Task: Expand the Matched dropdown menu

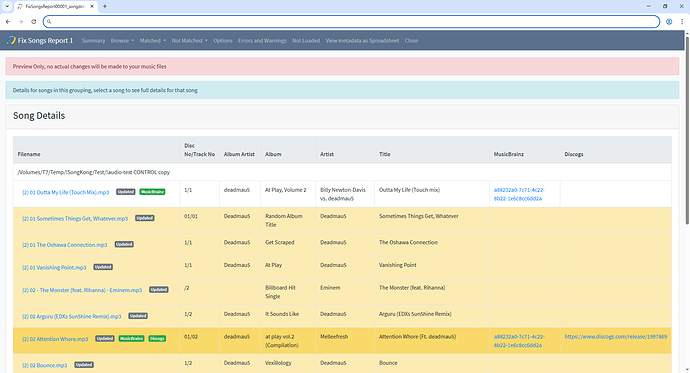Action: click(153, 40)
